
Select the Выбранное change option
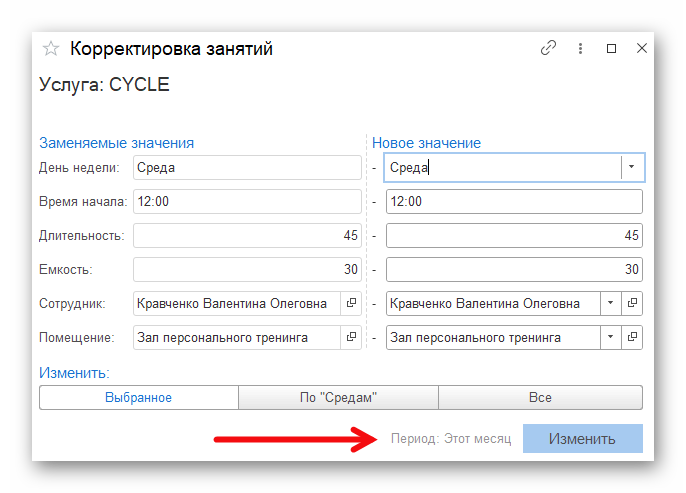click(139, 397)
